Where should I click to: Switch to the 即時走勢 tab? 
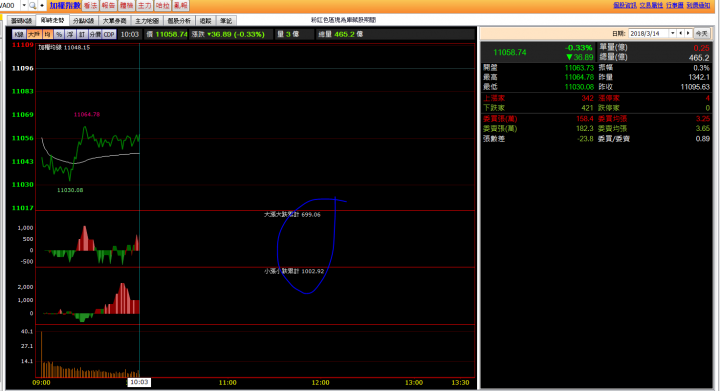coord(52,20)
